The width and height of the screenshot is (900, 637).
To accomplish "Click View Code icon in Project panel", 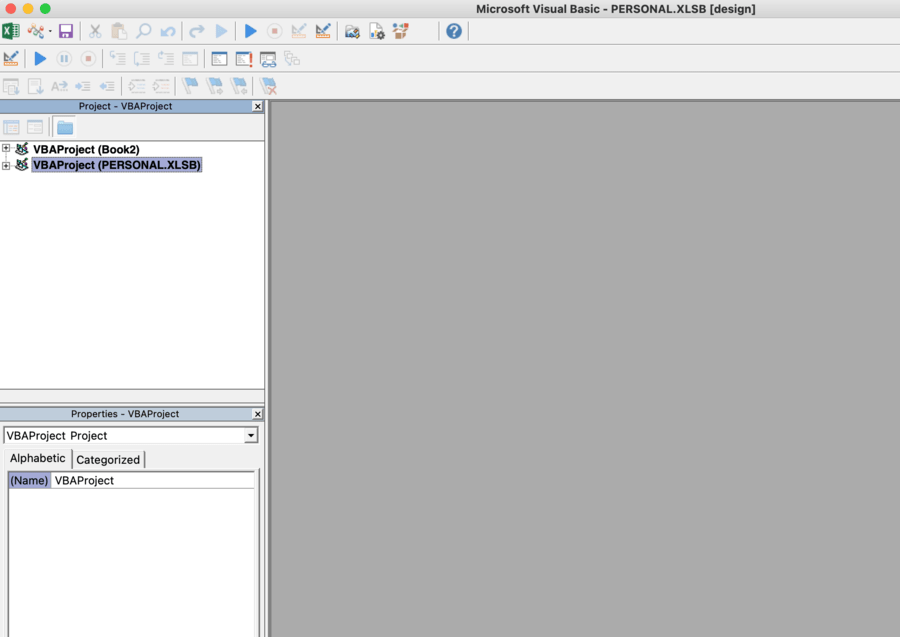I will [11, 127].
